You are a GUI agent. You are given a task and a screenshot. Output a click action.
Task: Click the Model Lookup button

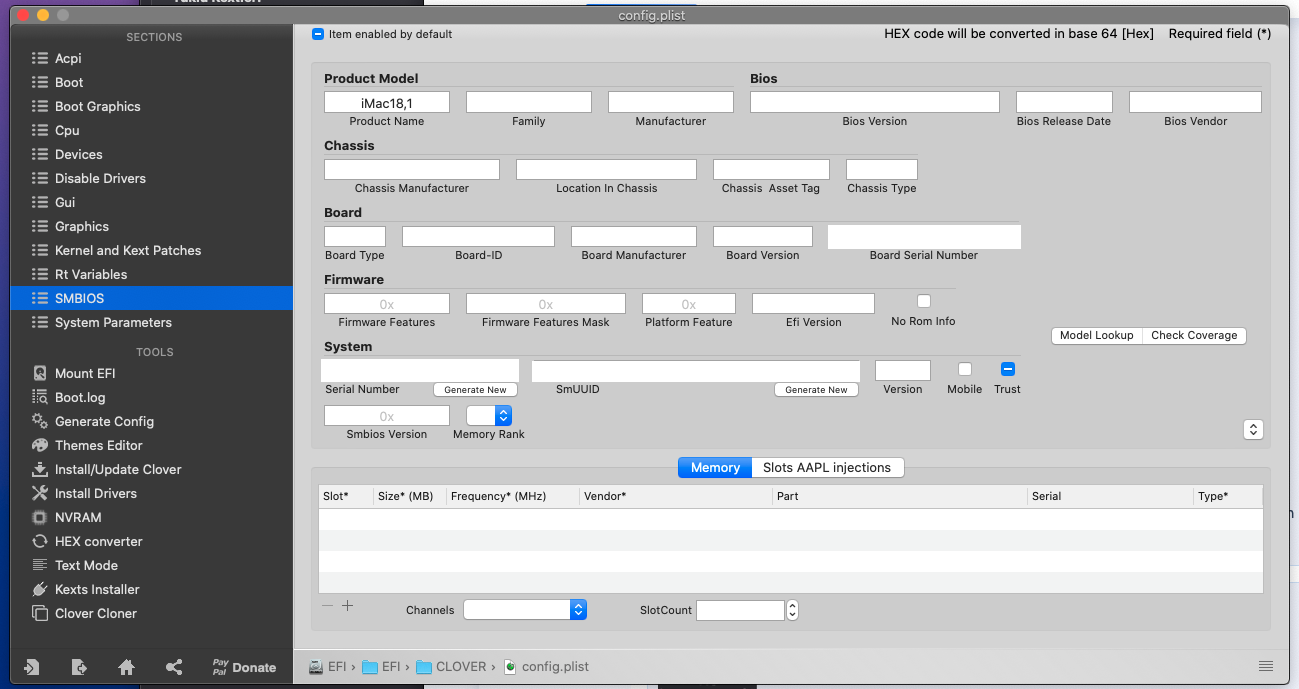pos(1096,335)
